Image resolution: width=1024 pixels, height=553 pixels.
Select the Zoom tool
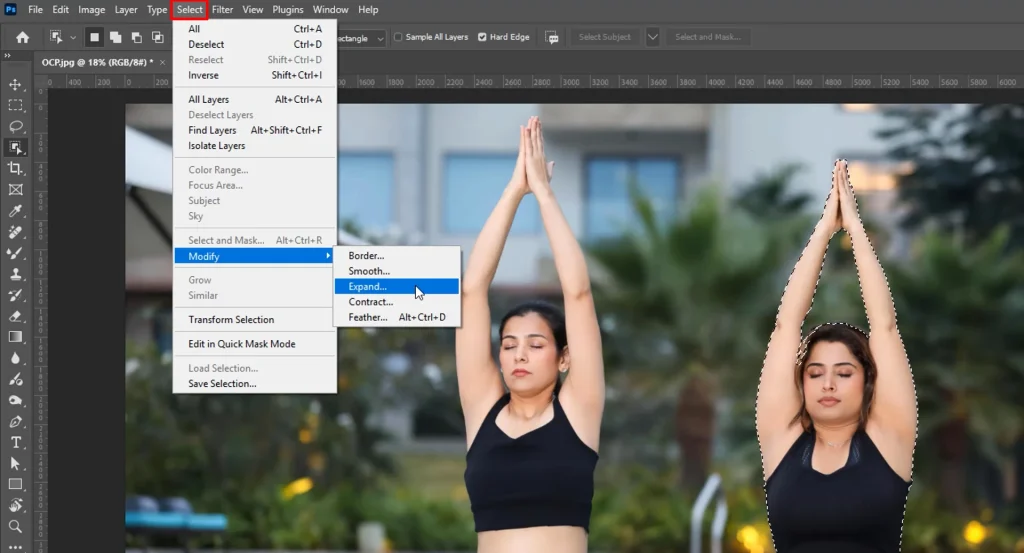click(15, 526)
